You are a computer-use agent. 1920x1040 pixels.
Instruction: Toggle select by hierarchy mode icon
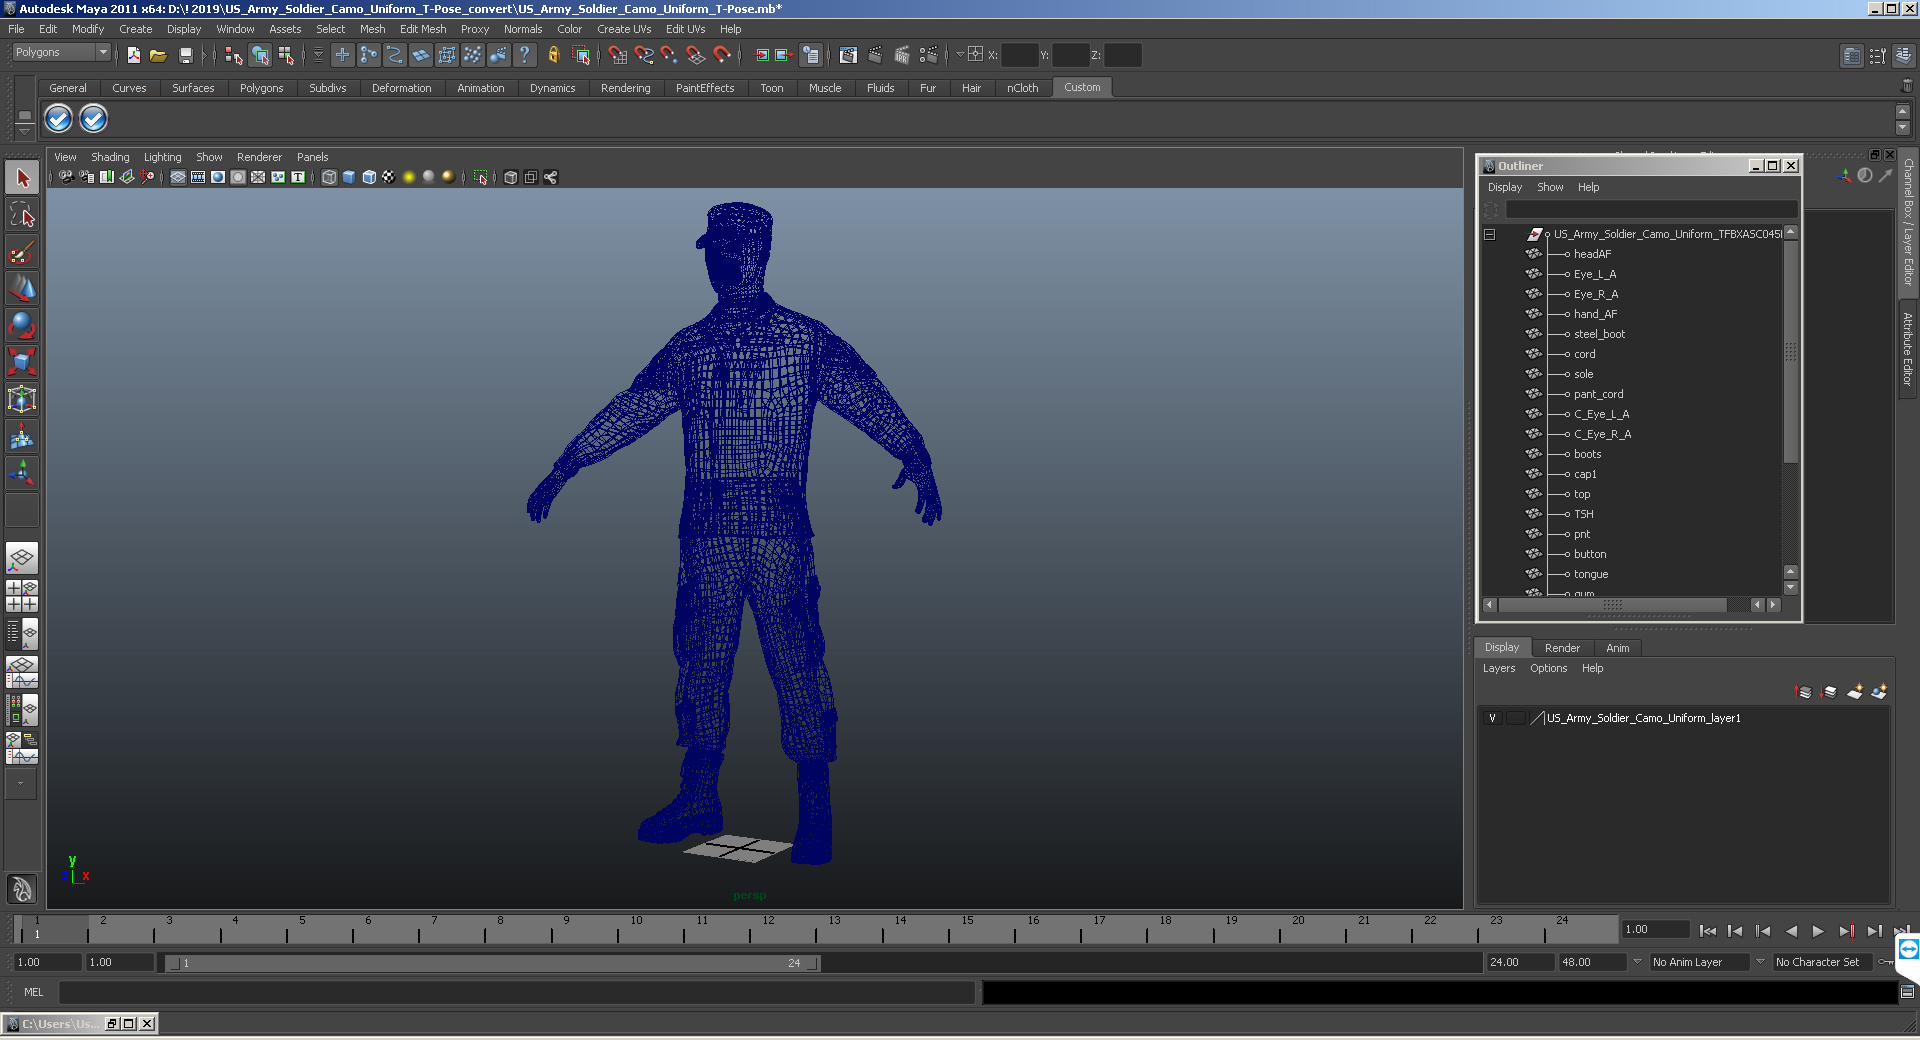(x=234, y=55)
